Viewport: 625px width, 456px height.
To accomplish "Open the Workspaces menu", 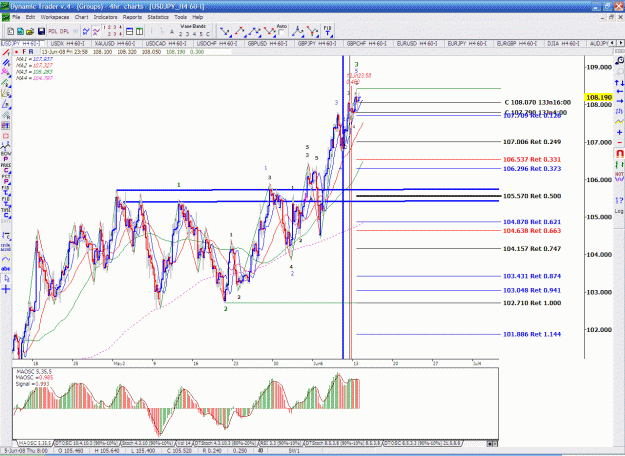I will (x=55, y=17).
